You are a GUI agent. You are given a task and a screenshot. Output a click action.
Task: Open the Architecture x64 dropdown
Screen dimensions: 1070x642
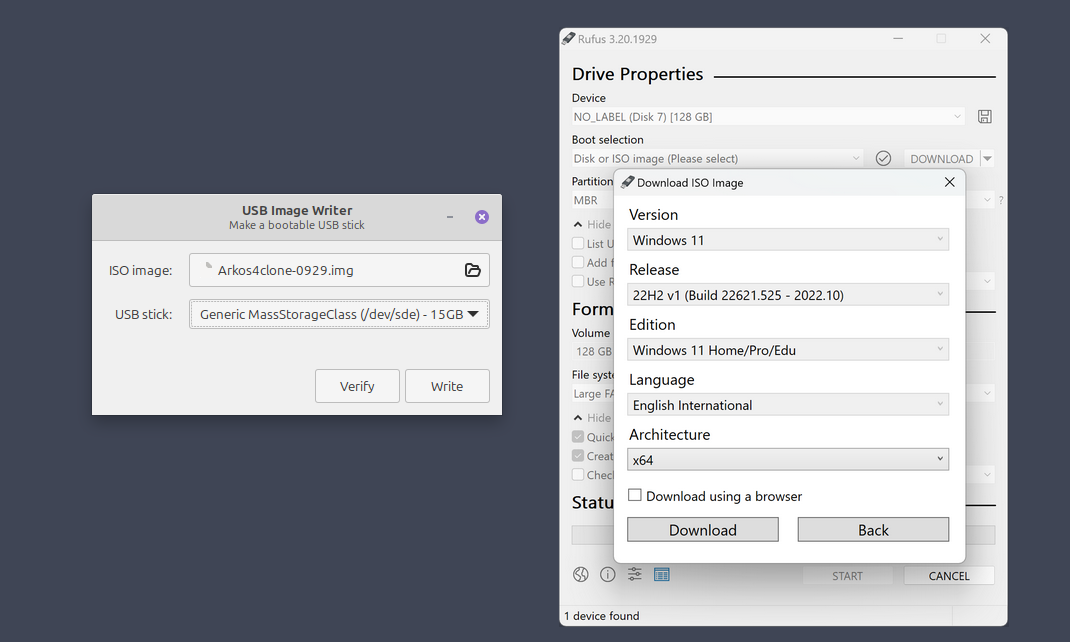coord(788,460)
